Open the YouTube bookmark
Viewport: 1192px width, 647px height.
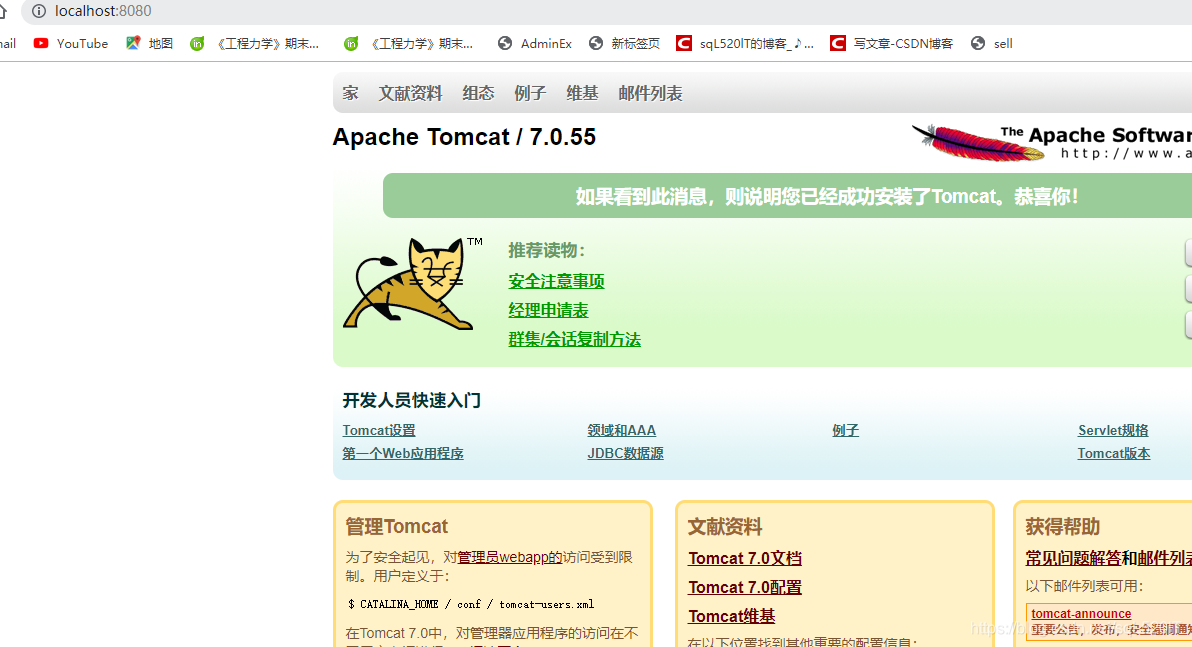pos(71,43)
